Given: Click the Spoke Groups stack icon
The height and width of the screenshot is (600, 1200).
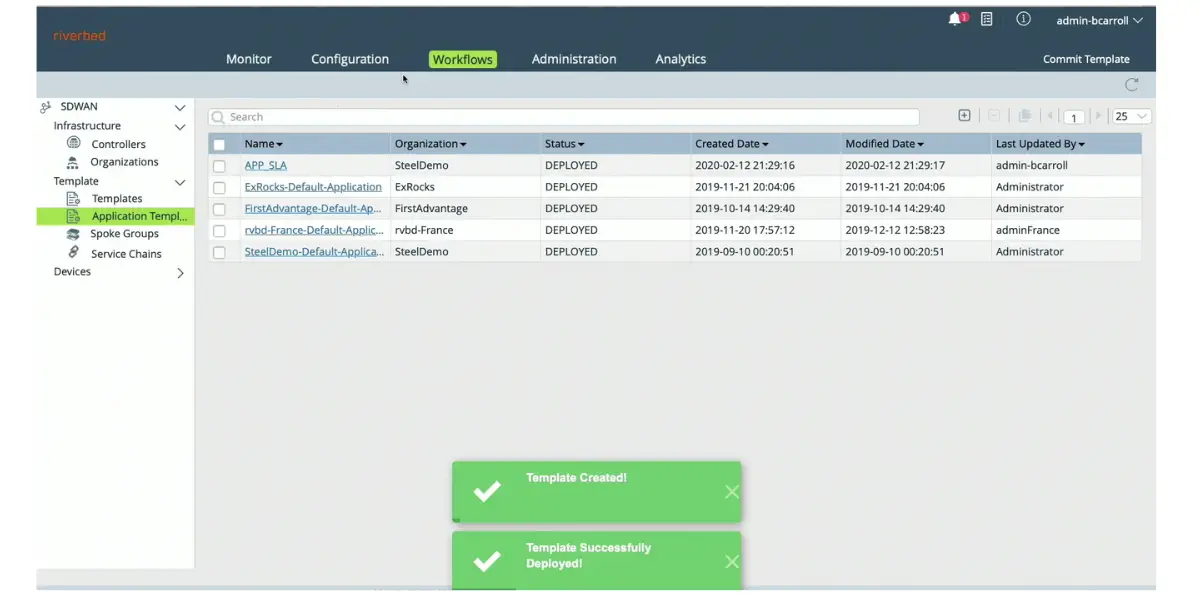Looking at the screenshot, I should 73,234.
